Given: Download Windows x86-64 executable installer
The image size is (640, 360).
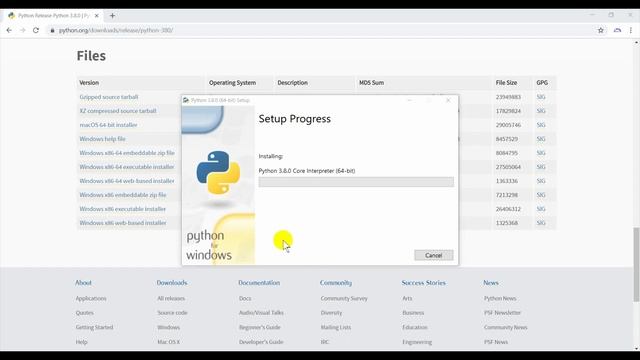Looking at the screenshot, I should click(127, 167).
